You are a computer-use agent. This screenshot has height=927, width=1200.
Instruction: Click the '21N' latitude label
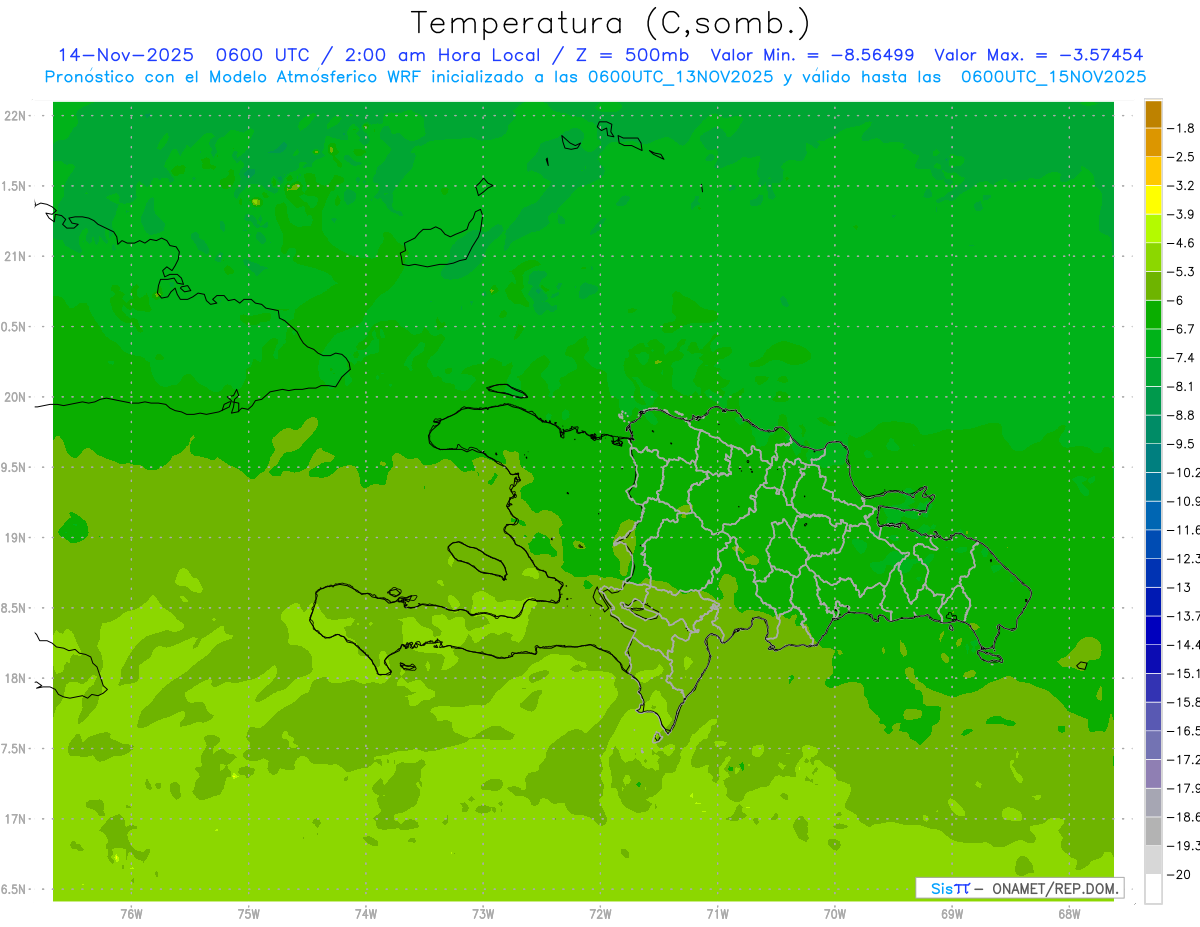15,256
